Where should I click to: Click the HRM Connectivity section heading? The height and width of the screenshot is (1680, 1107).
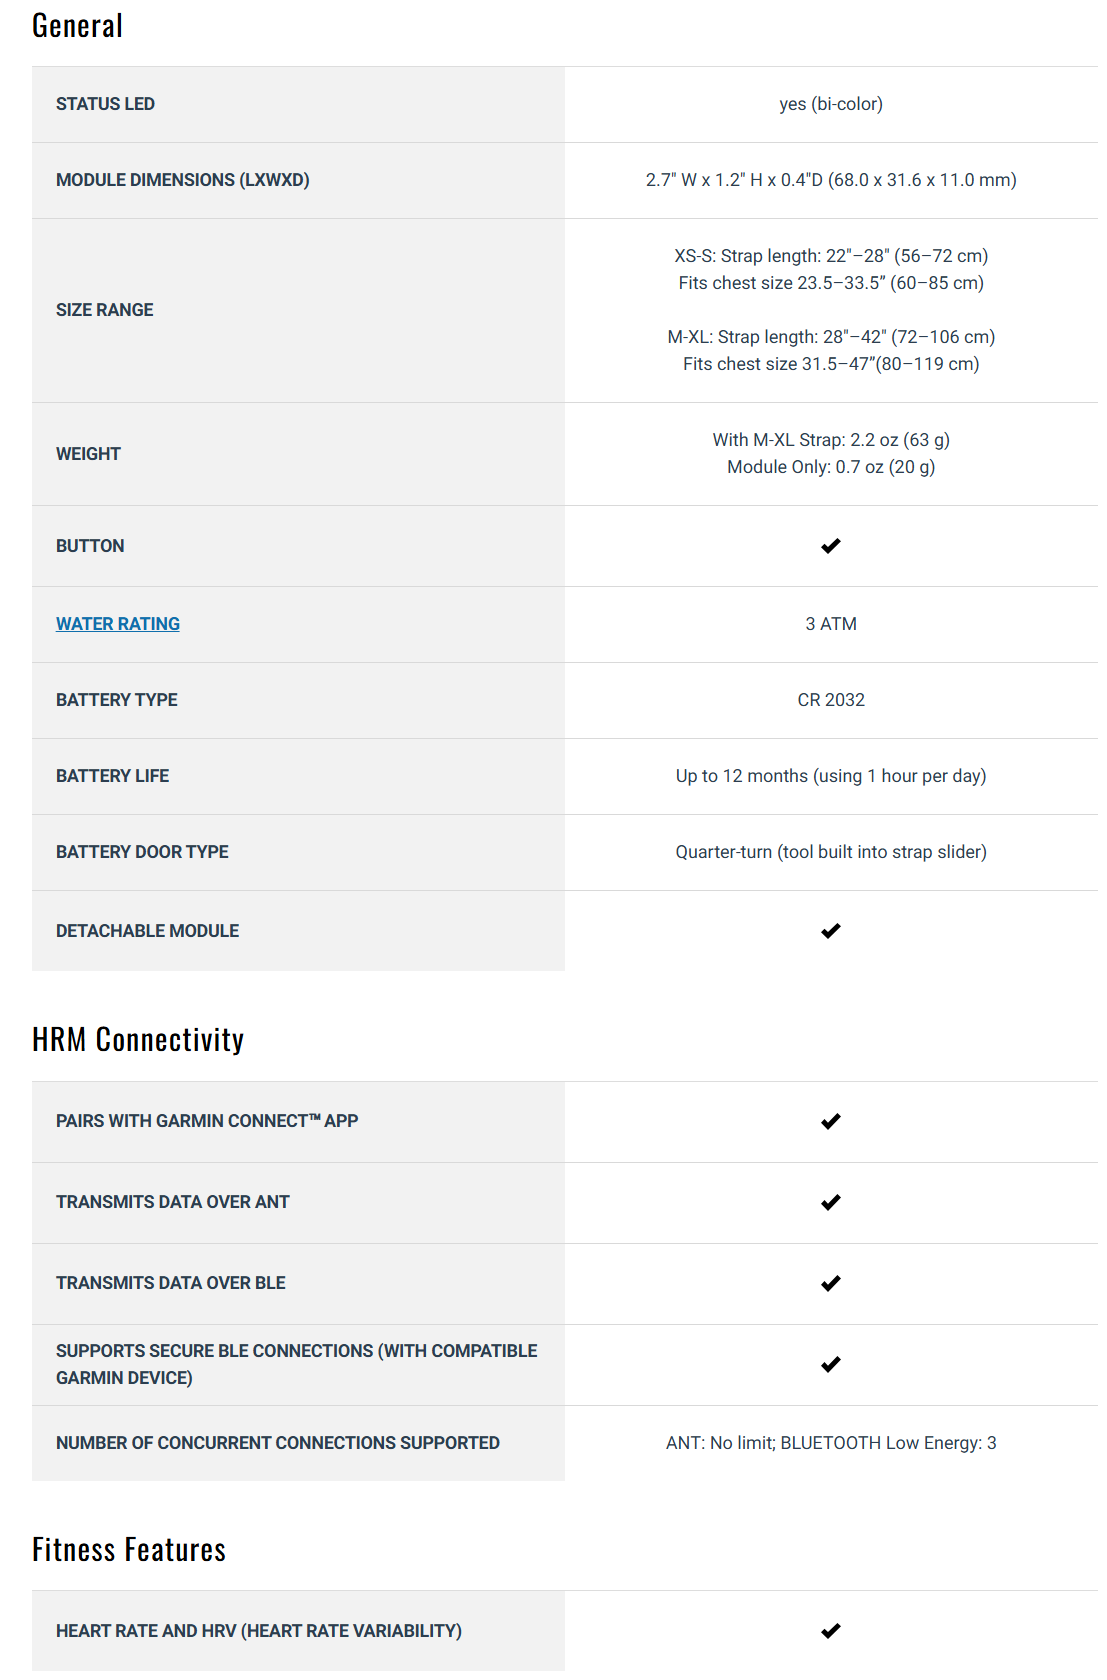[138, 1040]
